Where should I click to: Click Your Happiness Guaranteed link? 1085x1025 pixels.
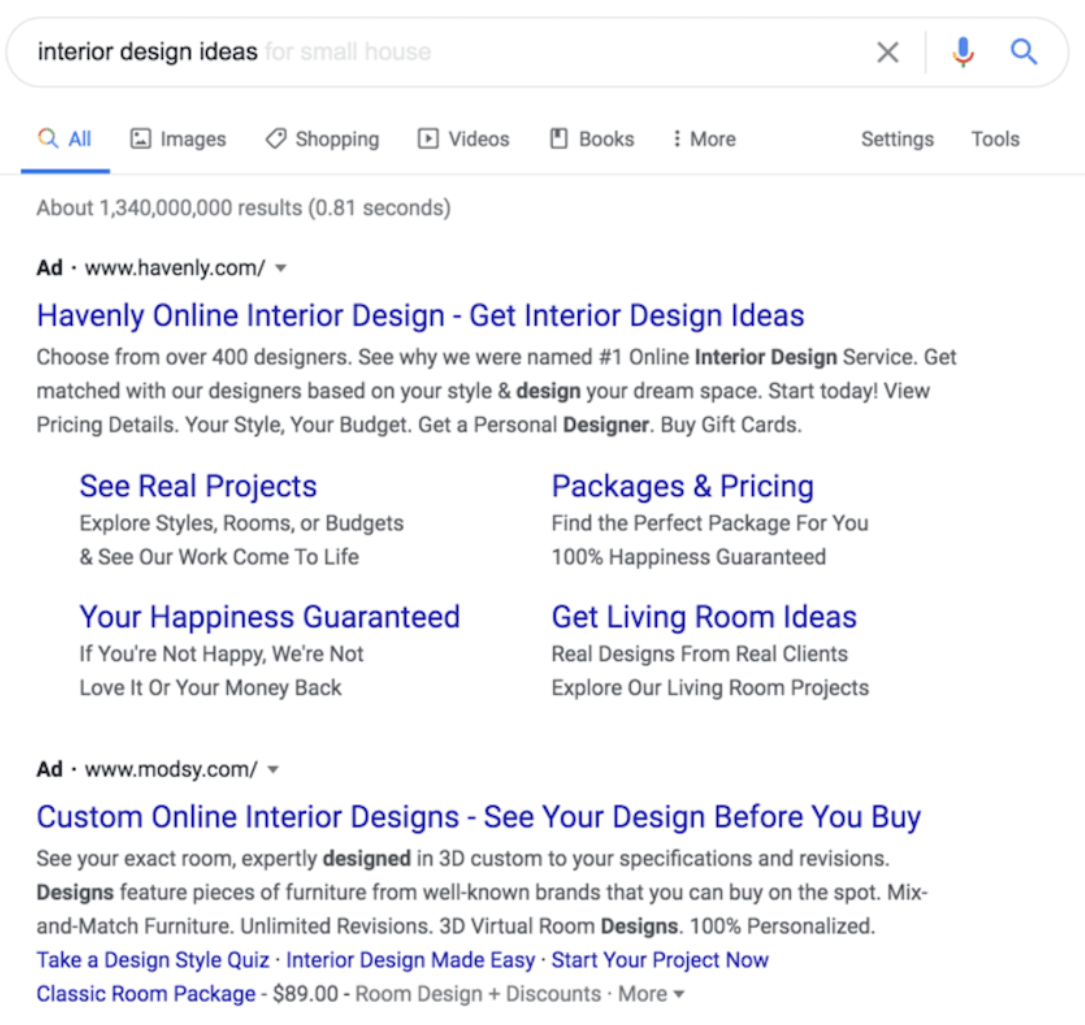tap(269, 616)
